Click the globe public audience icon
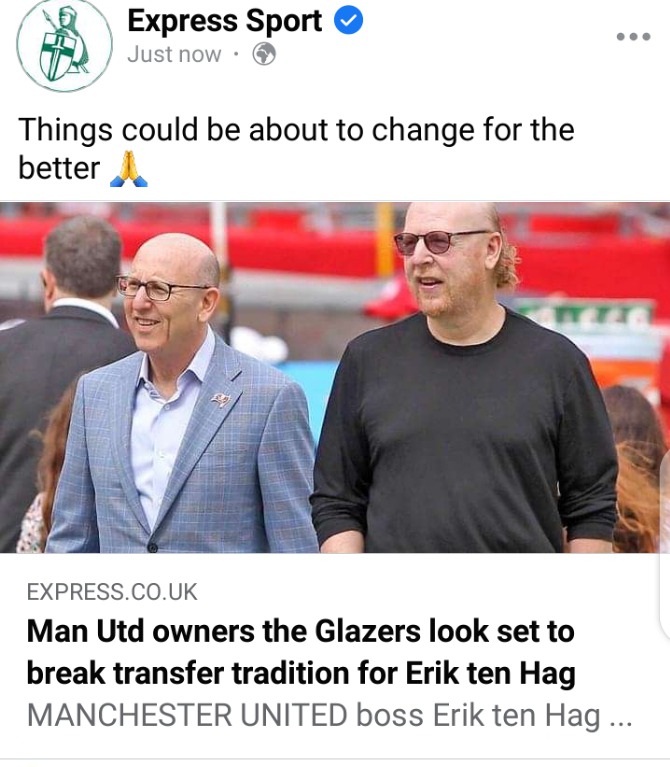670x767 pixels. [x=264, y=54]
